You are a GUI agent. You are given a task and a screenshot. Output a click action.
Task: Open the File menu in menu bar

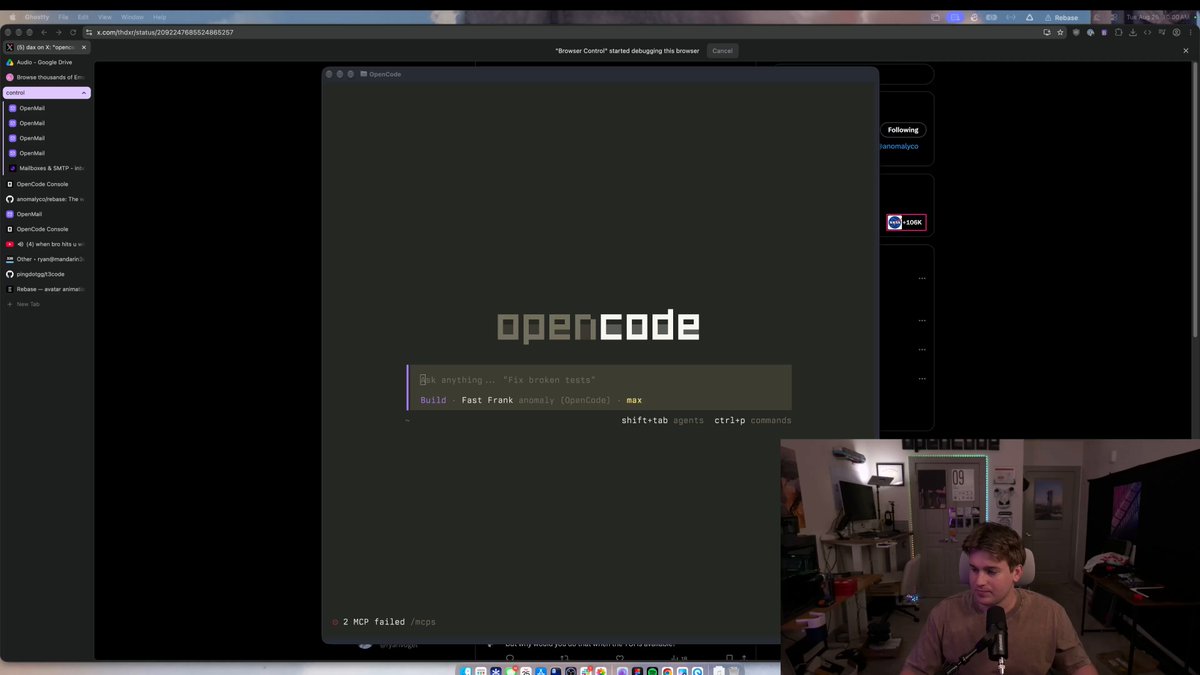tap(63, 17)
